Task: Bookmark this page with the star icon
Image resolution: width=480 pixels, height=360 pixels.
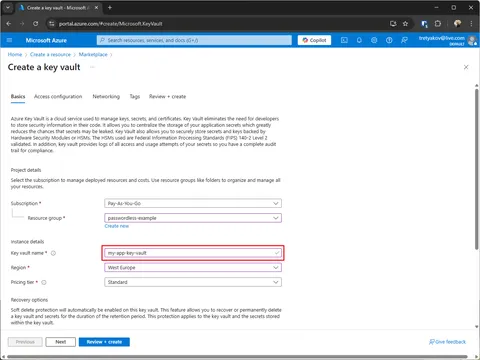Action: [x=405, y=24]
